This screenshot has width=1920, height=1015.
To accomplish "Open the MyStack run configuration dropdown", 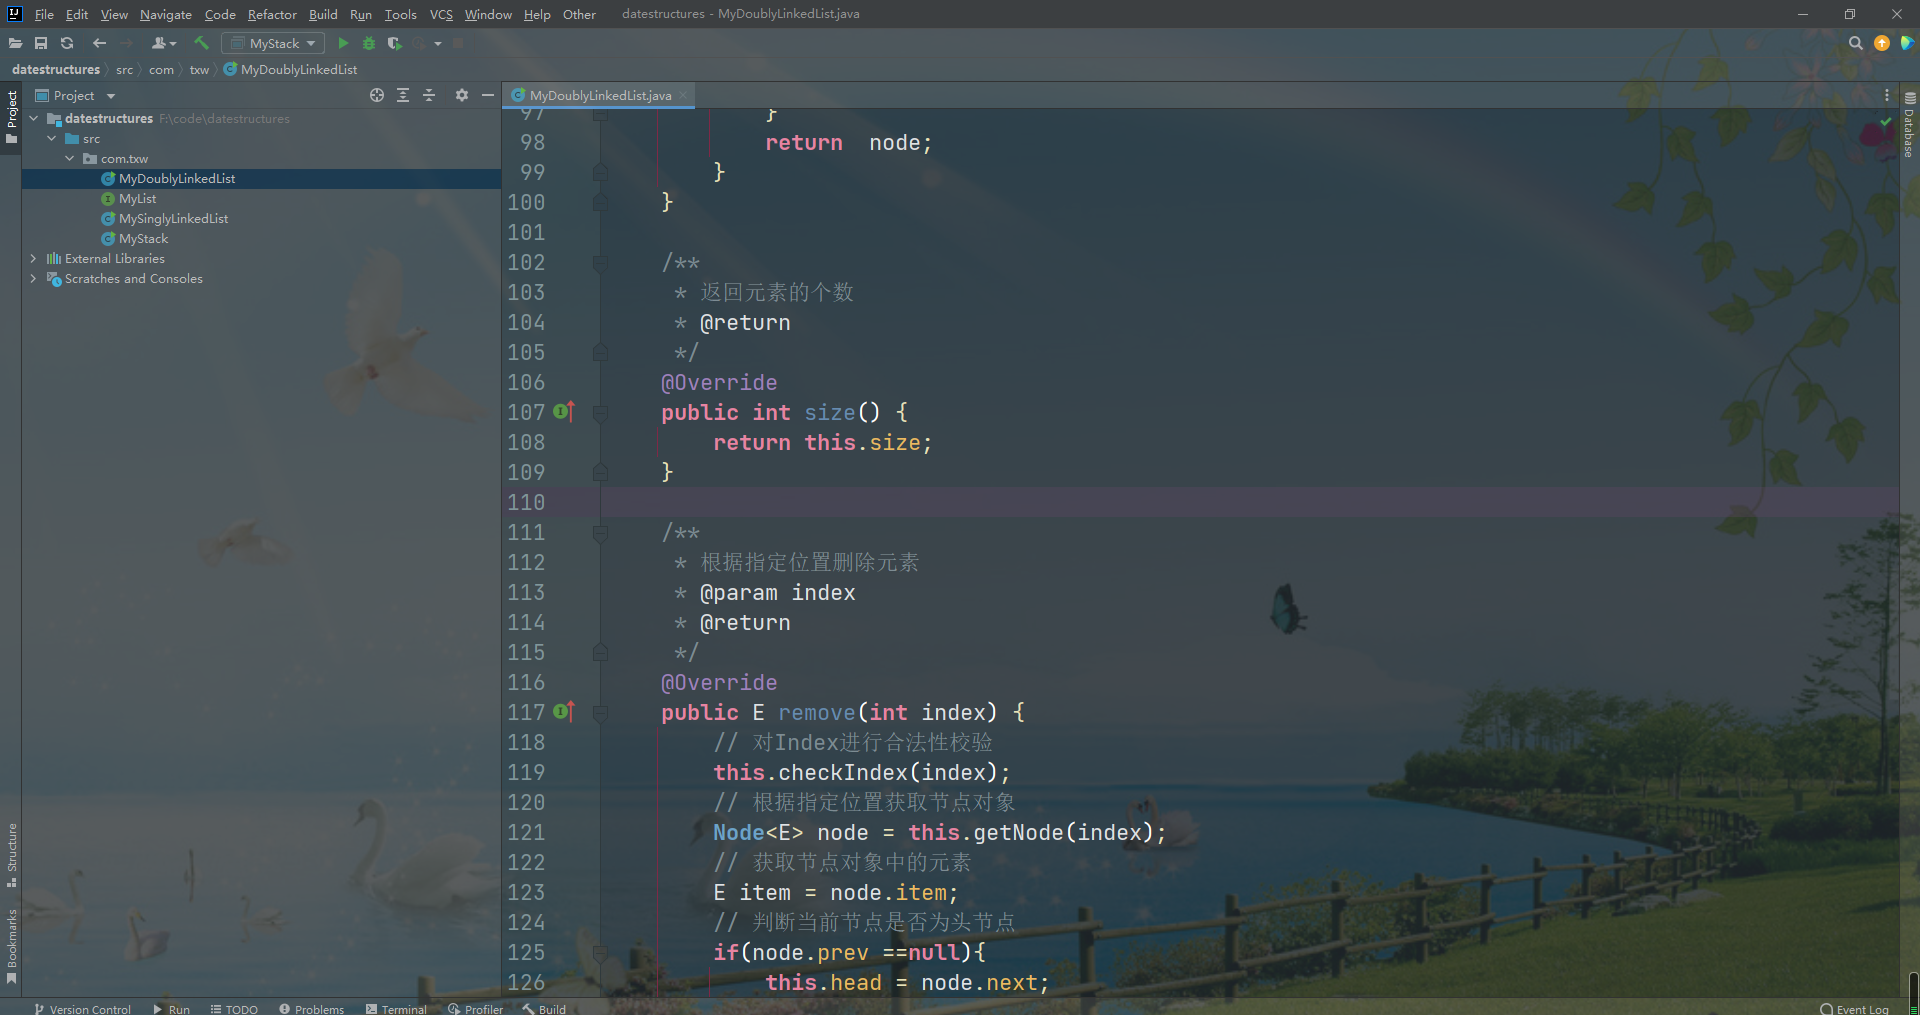I will (273, 43).
